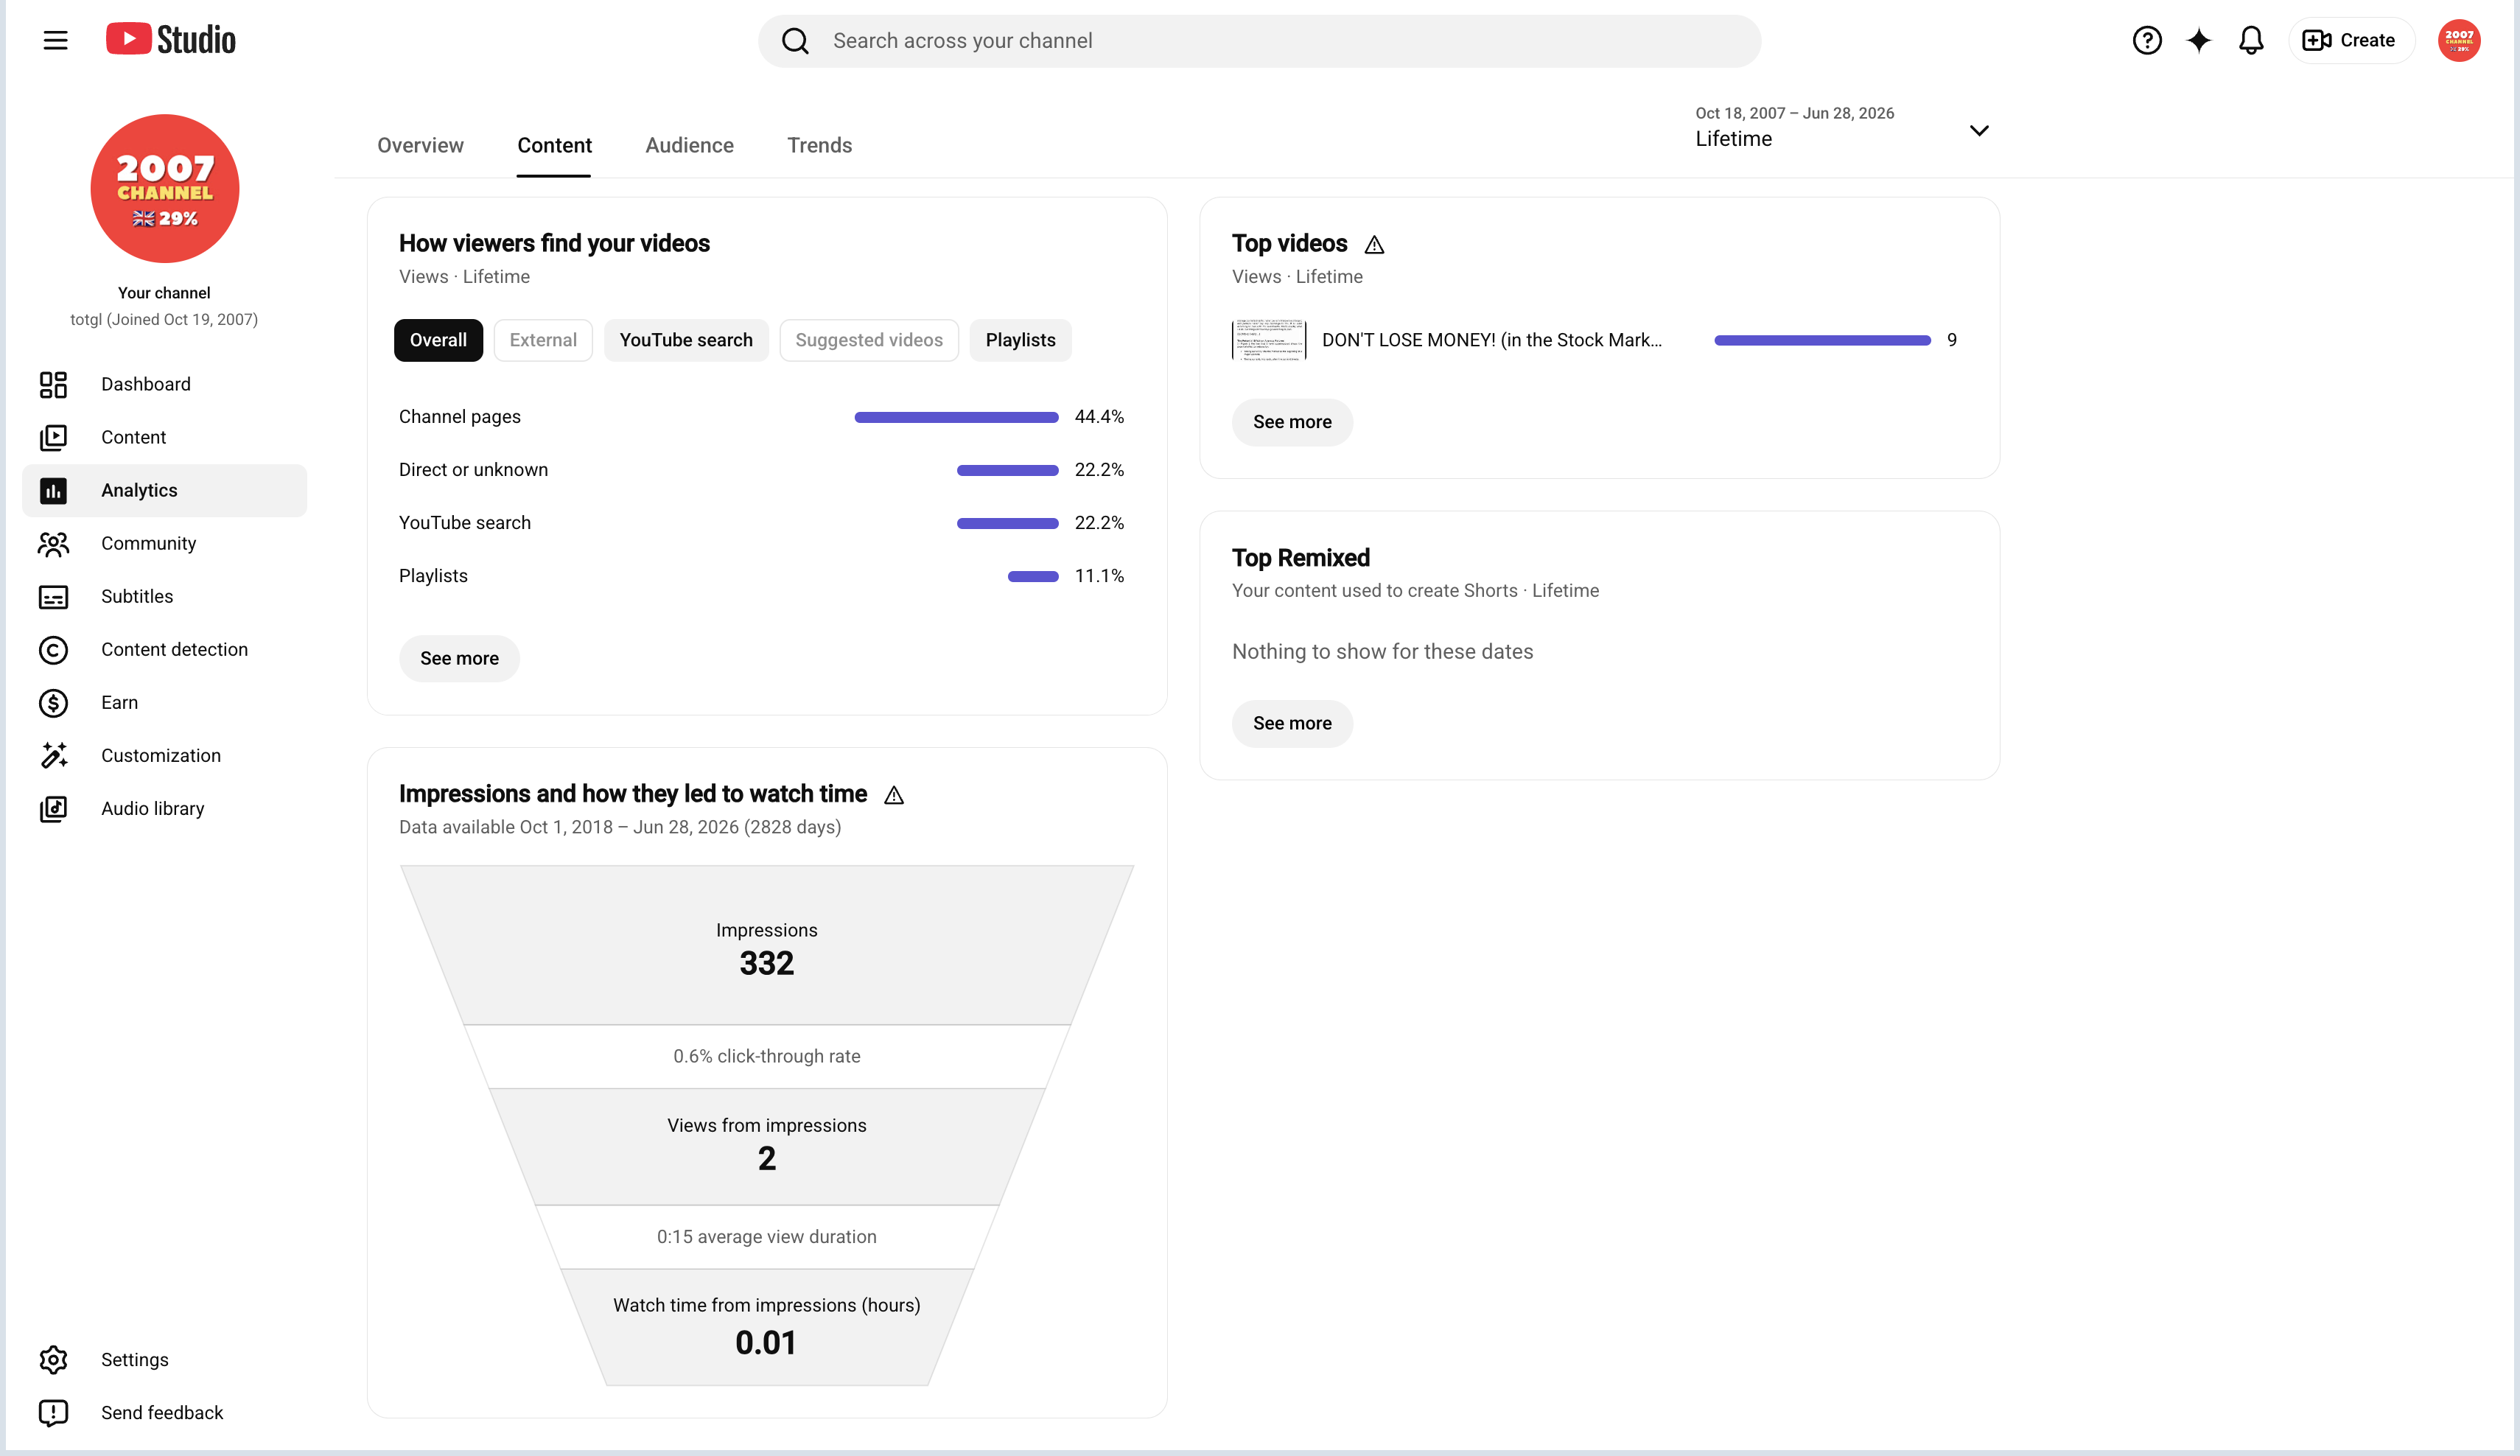This screenshot has width=2520, height=1456.
Task: Click the Send feedback icon
Action: (x=53, y=1412)
